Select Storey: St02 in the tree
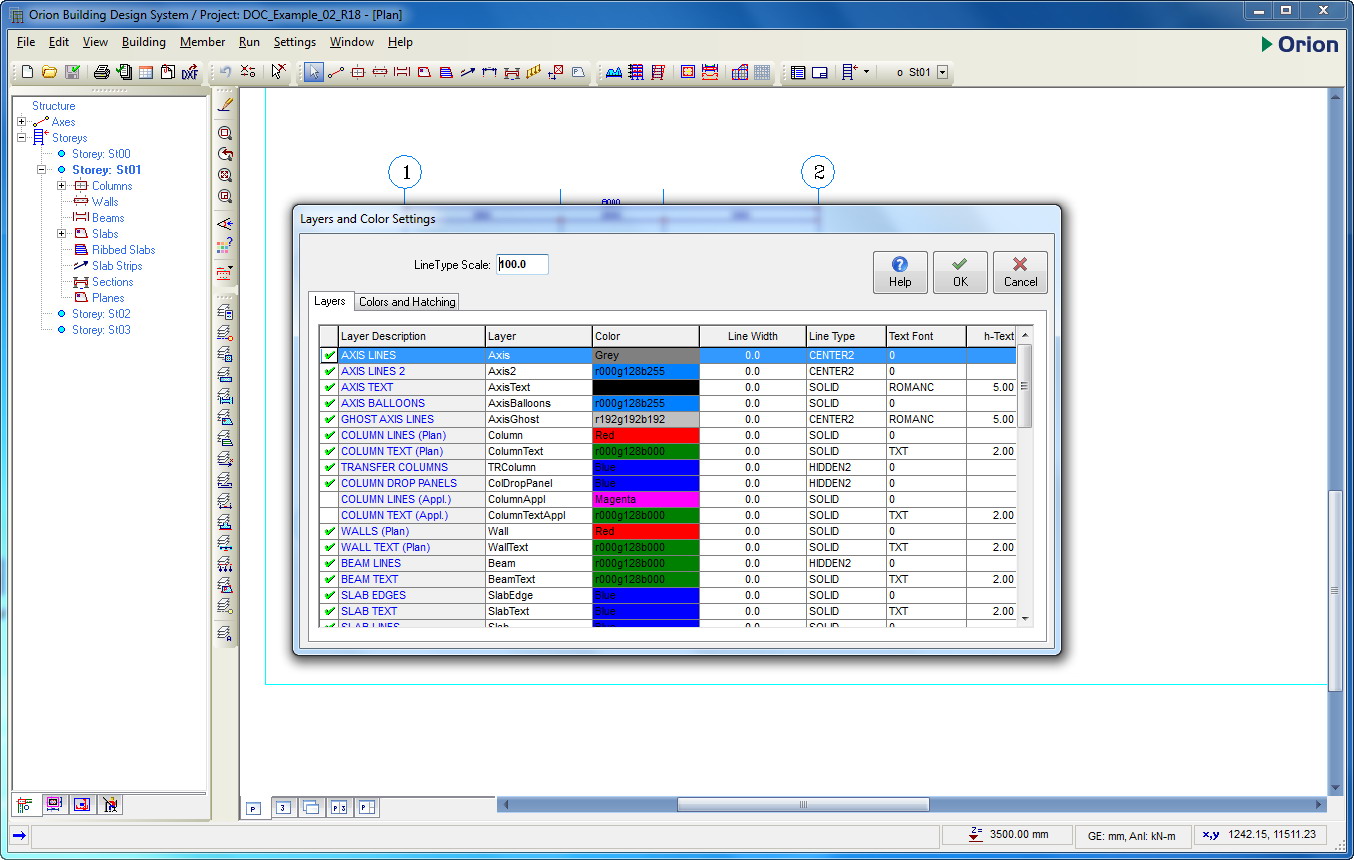The width and height of the screenshot is (1354, 860). [101, 314]
